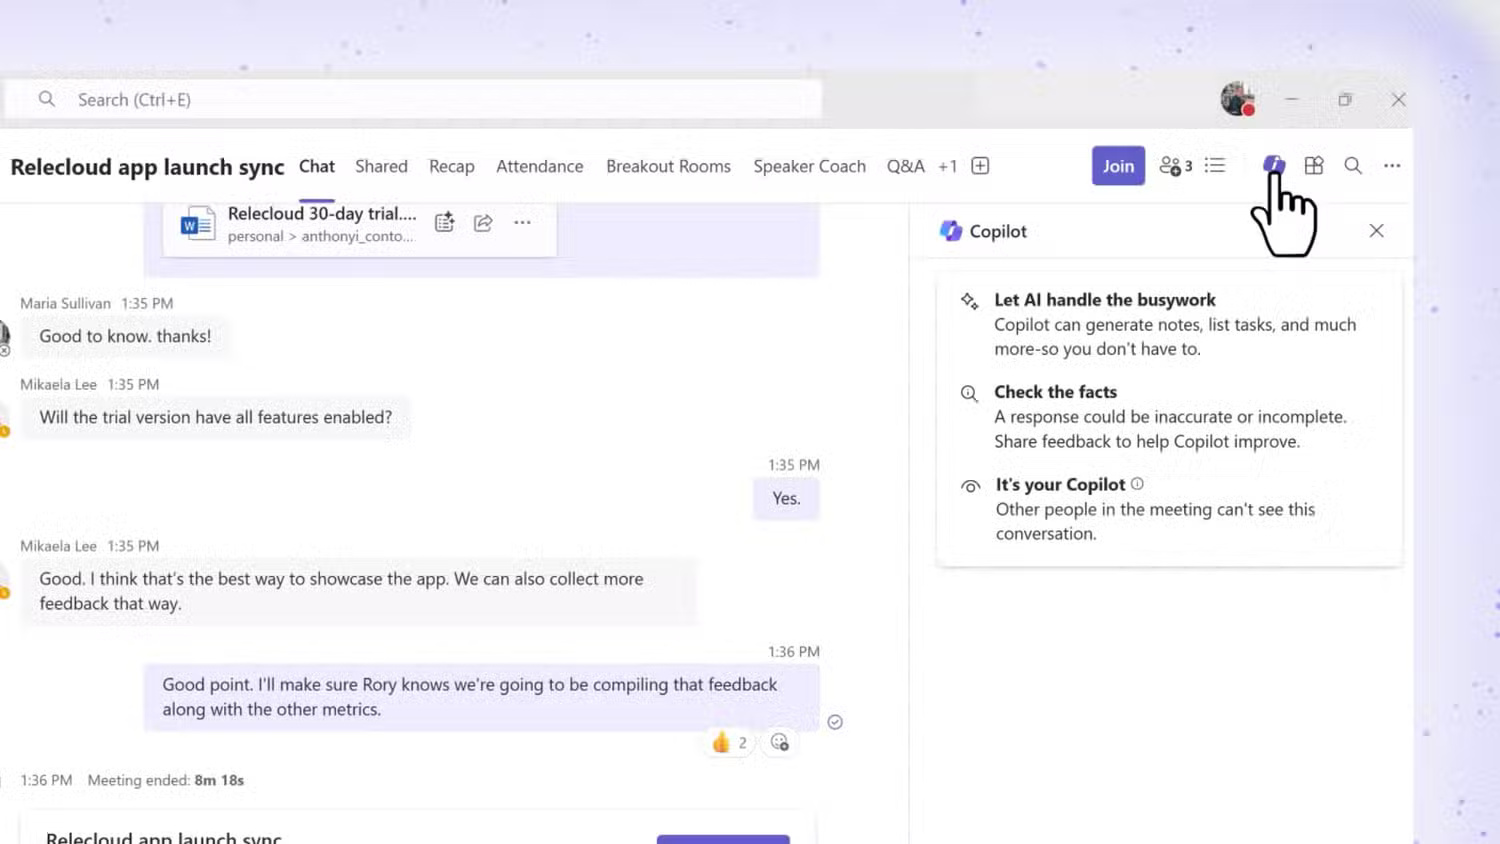Click the 1:36 PM timestamp above Good point message
Viewport: 1500px width, 844px height.
[794, 652]
